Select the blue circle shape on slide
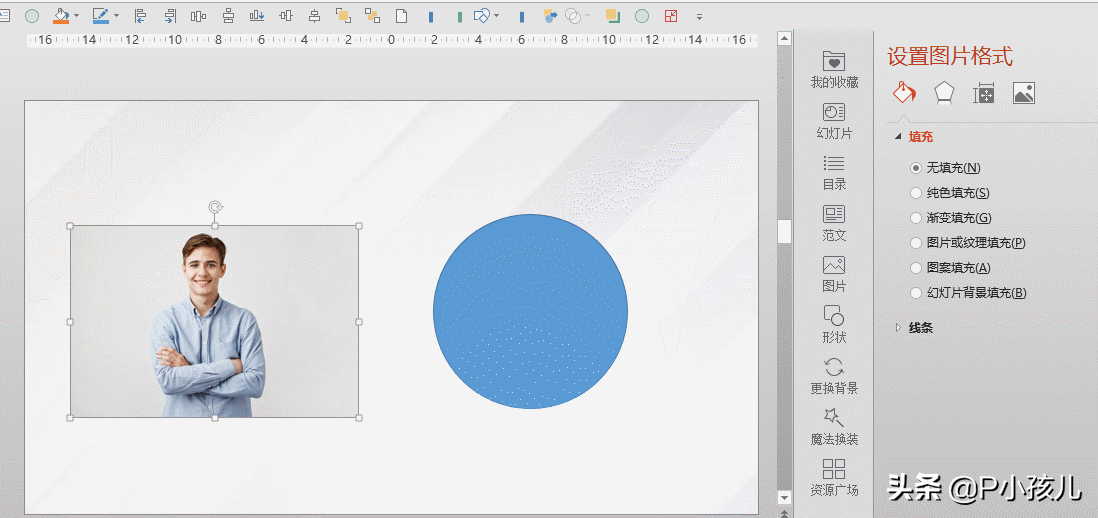The height and width of the screenshot is (518, 1098). pyautogui.click(x=530, y=312)
